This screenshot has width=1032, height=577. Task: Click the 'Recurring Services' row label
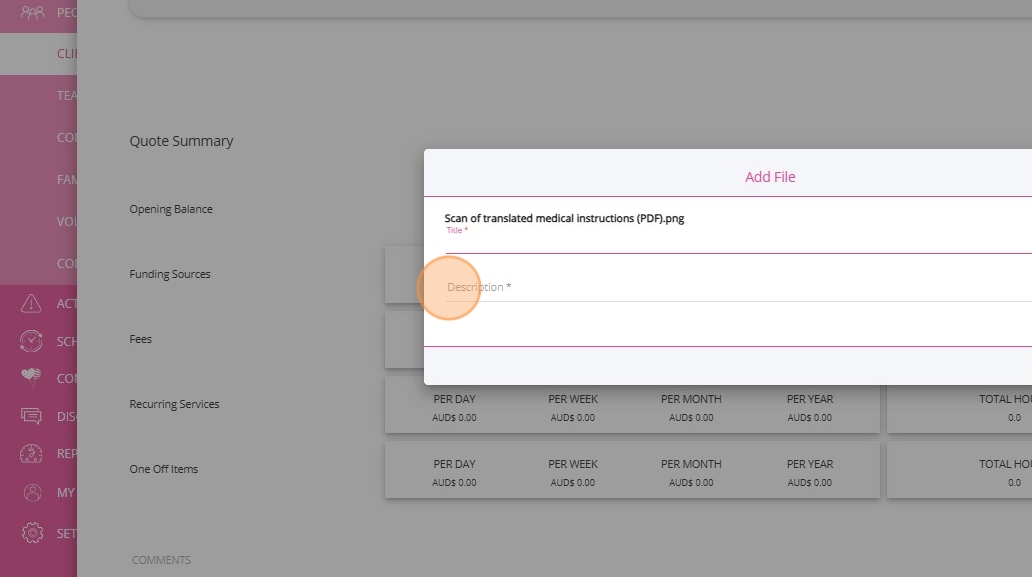(x=174, y=404)
